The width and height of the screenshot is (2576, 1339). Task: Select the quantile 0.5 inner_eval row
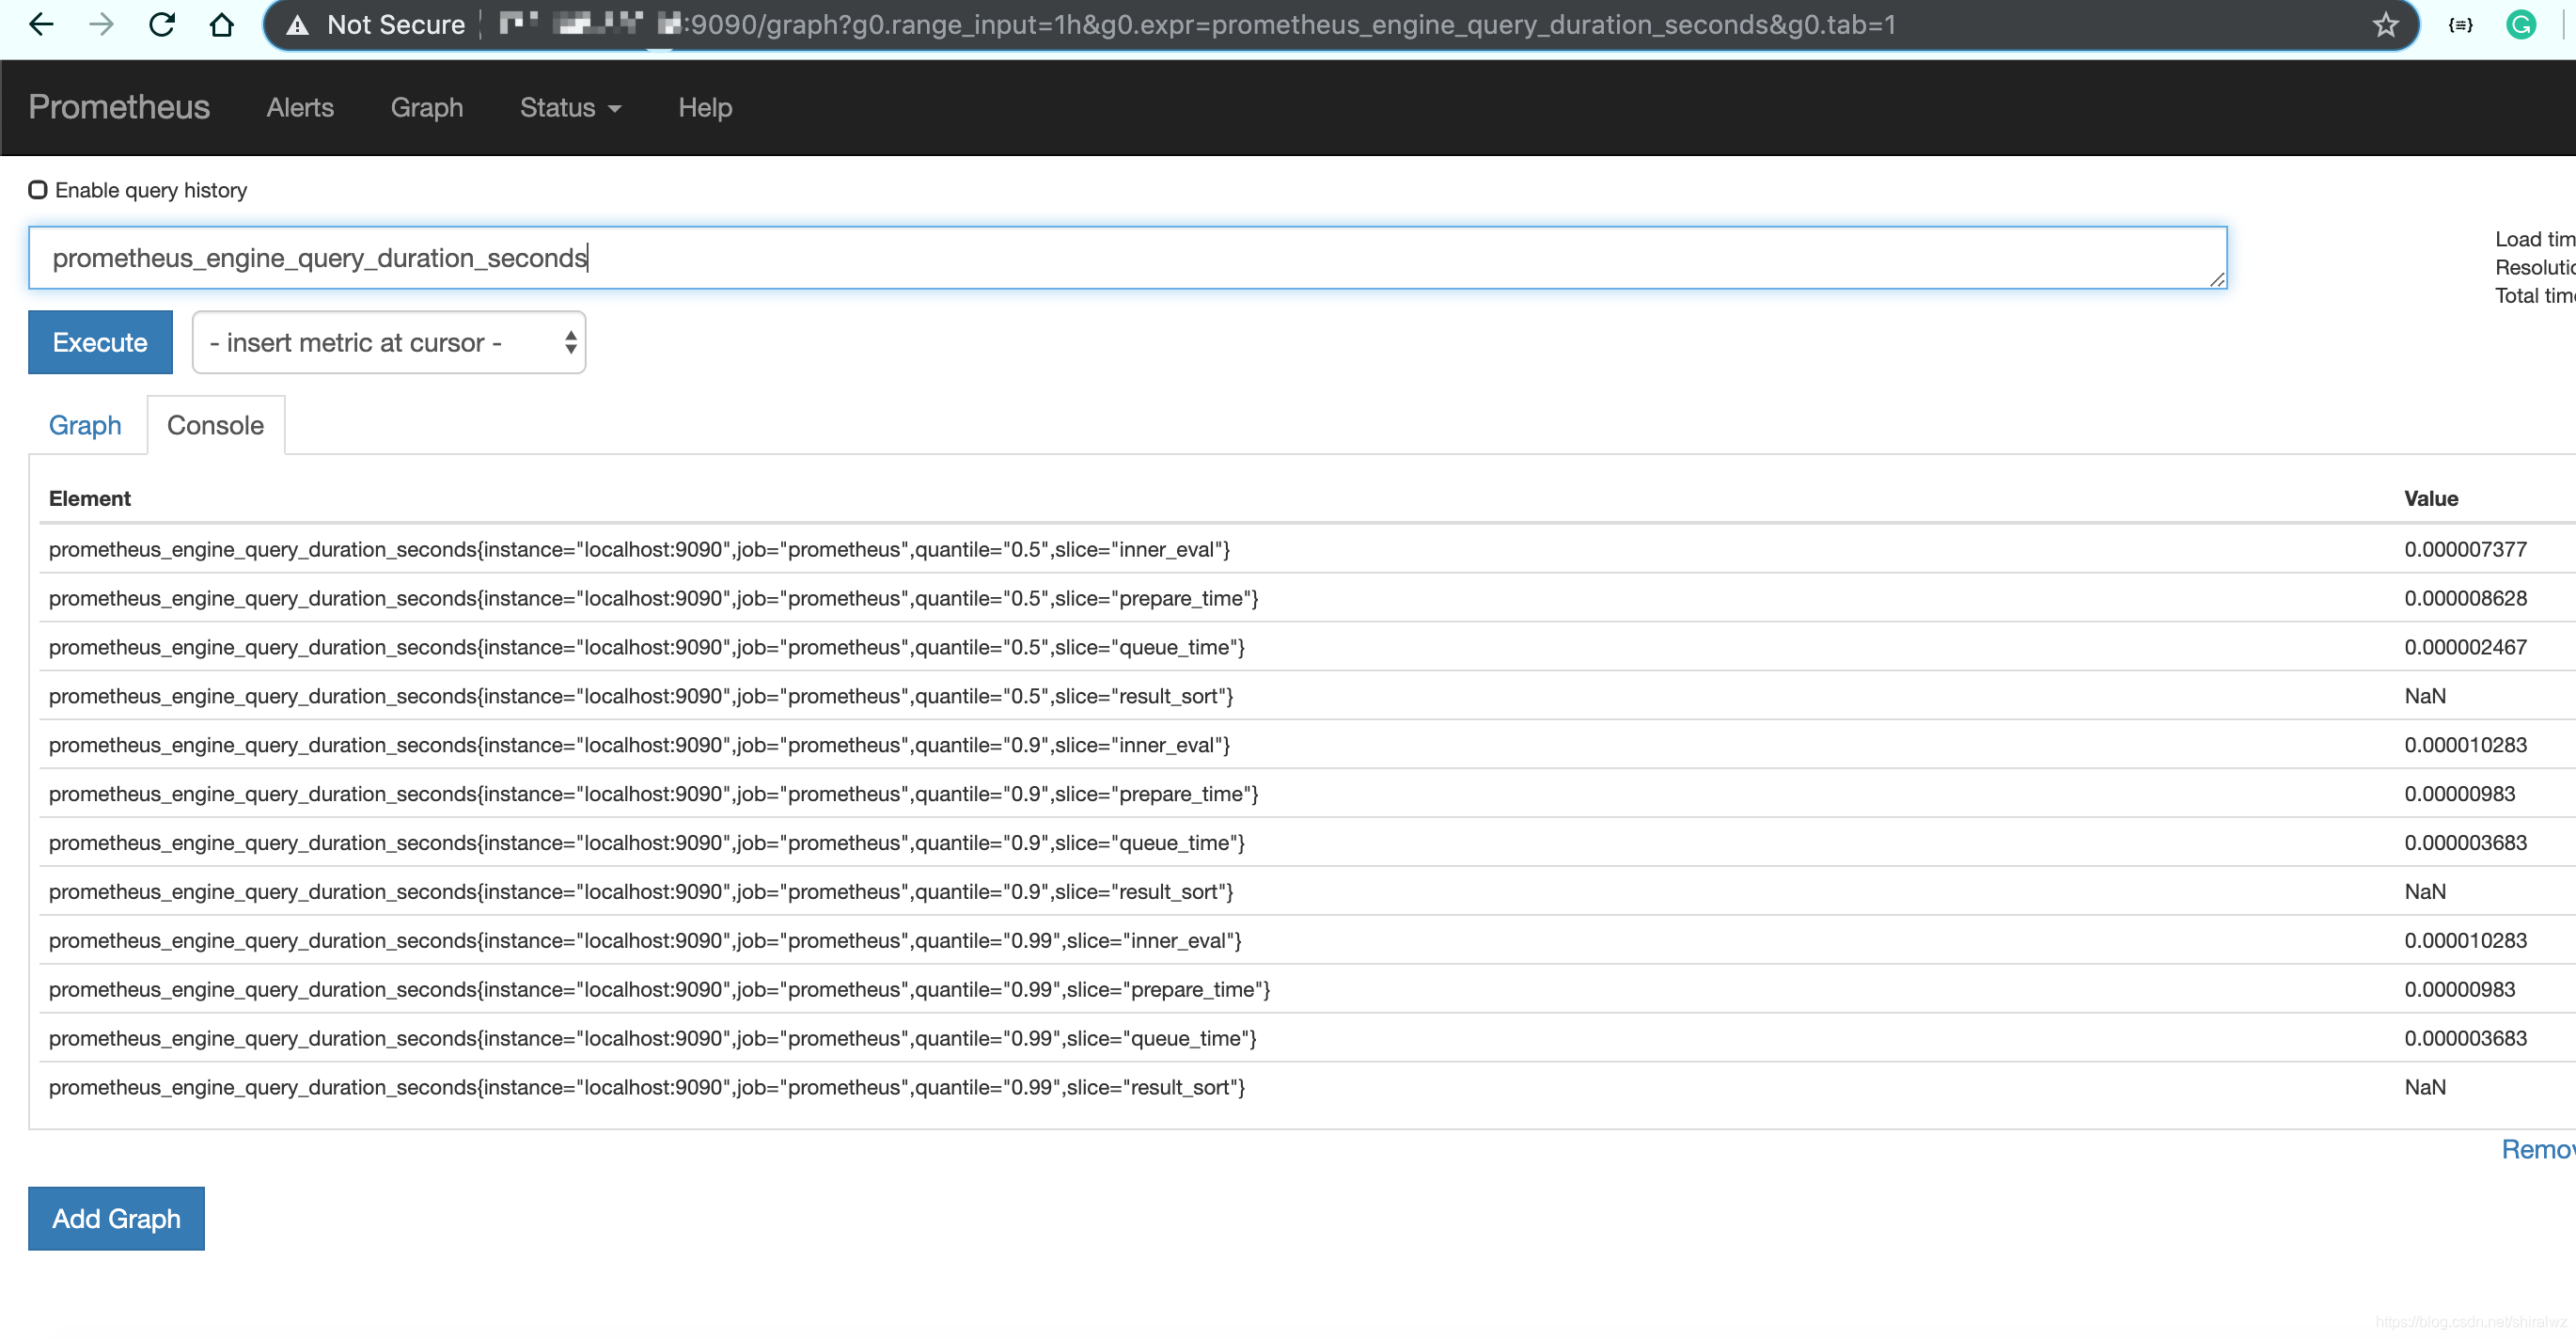click(x=1308, y=549)
